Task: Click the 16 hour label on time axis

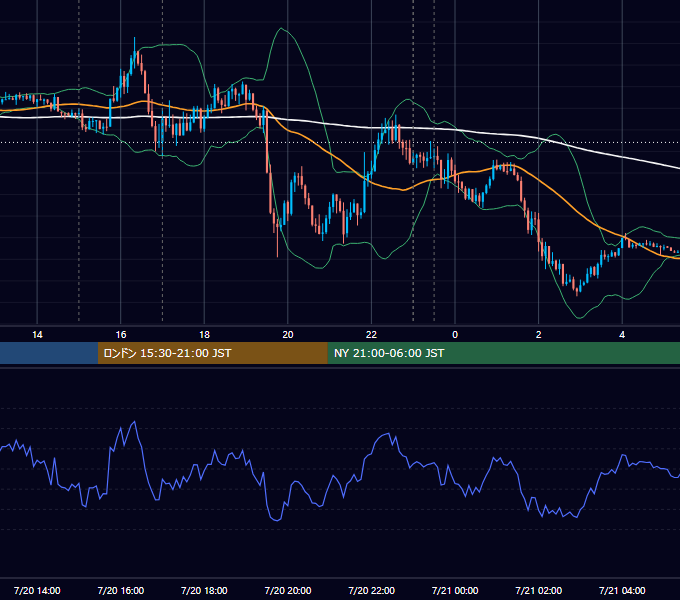Action: tap(121, 335)
